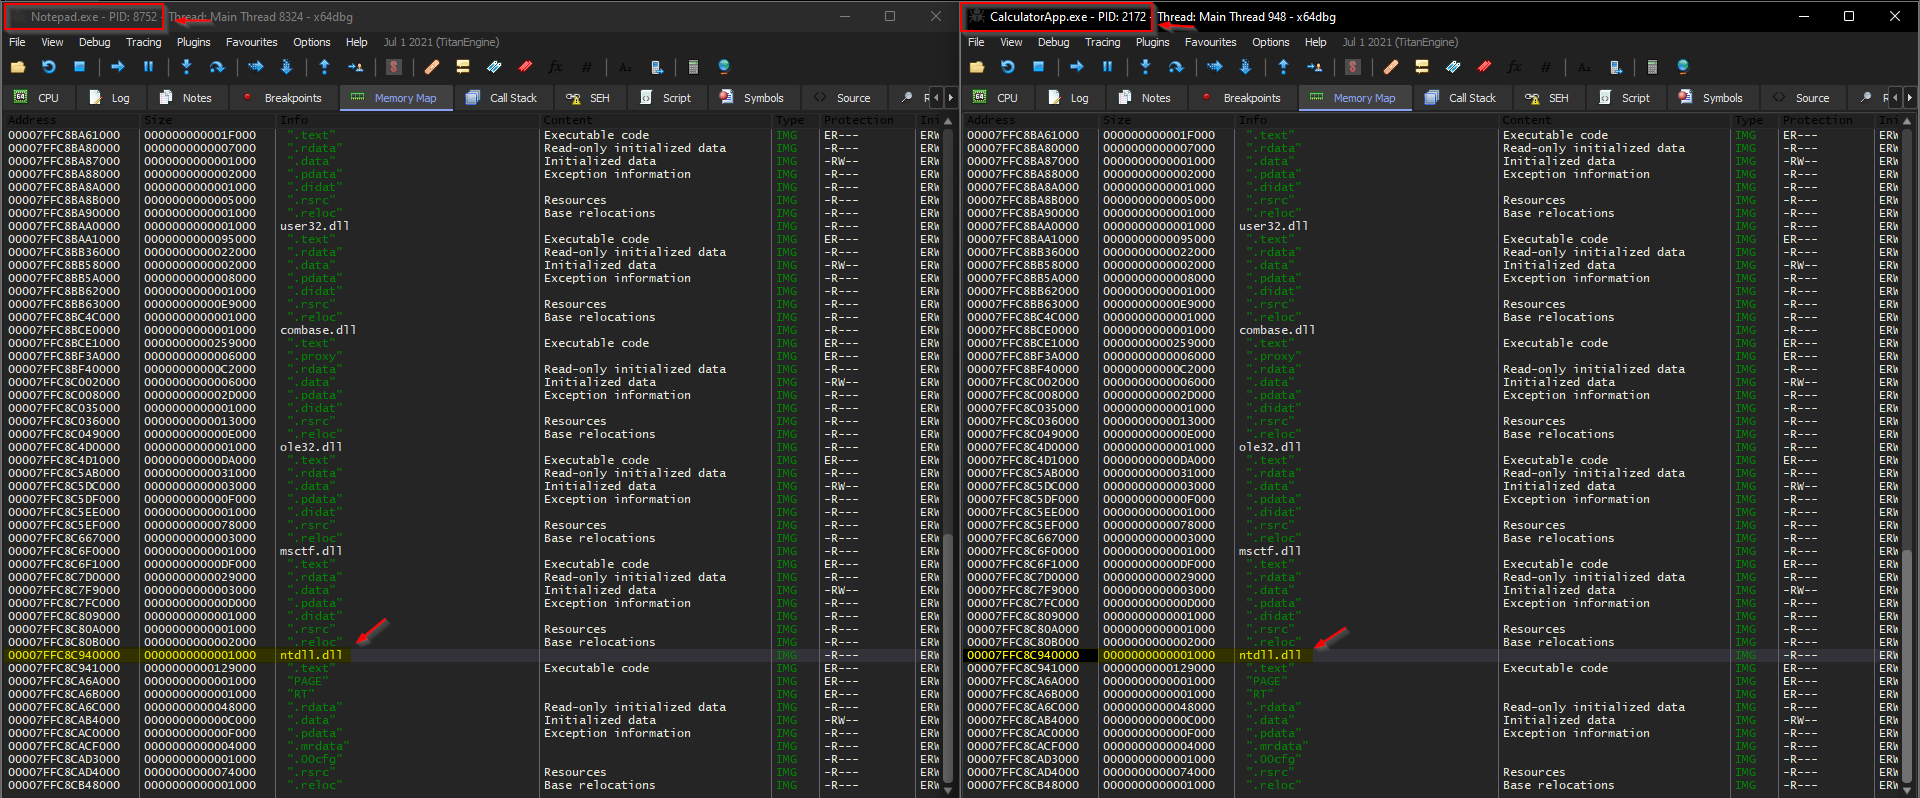Restart debuggee in Notepad.exe x64dbg window
1920x798 pixels.
[x=48, y=67]
